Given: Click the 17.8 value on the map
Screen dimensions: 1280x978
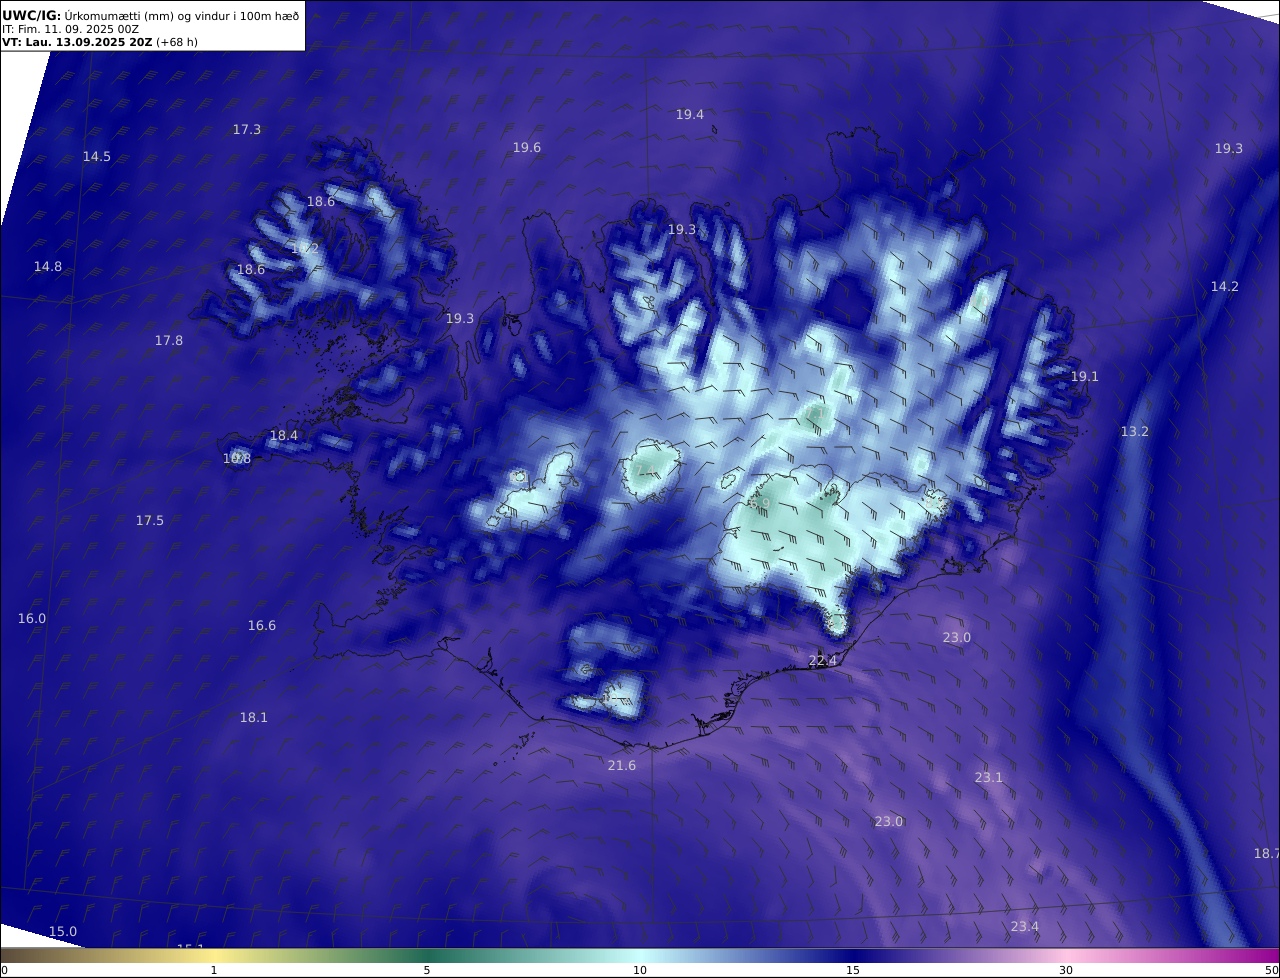Looking at the screenshot, I should [x=169, y=341].
